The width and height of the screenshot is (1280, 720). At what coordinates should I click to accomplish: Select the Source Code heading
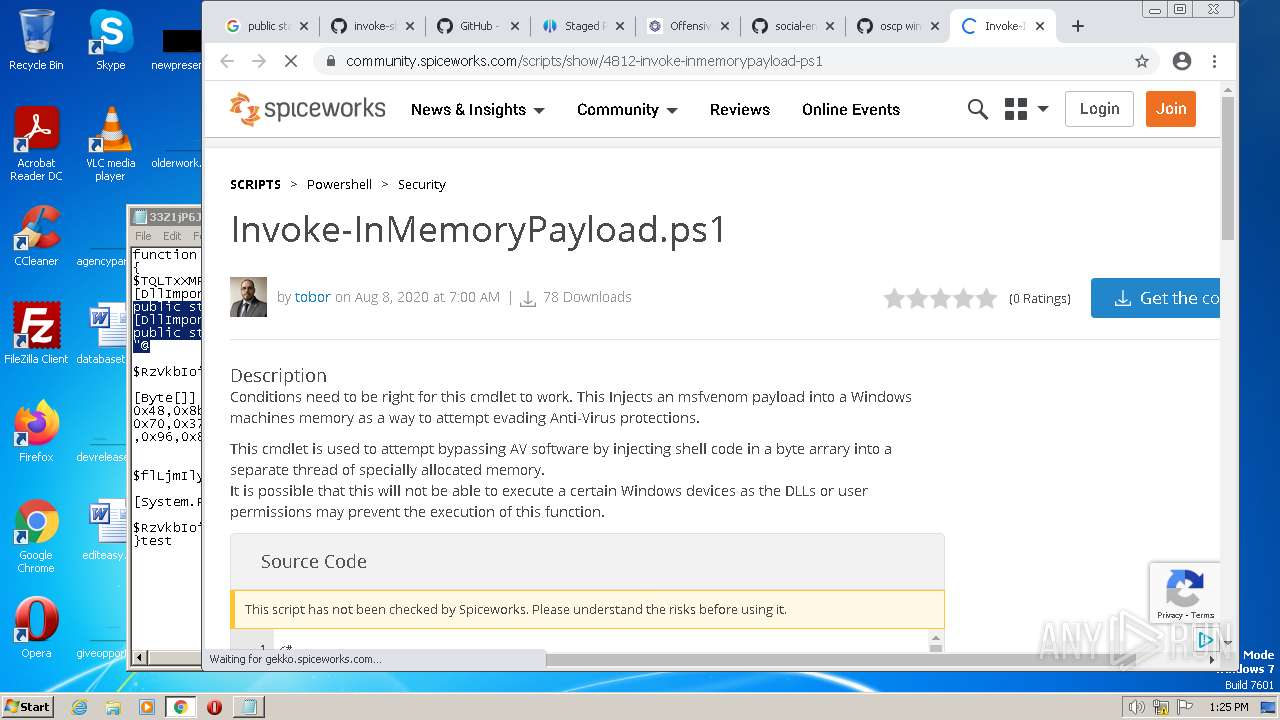click(314, 562)
